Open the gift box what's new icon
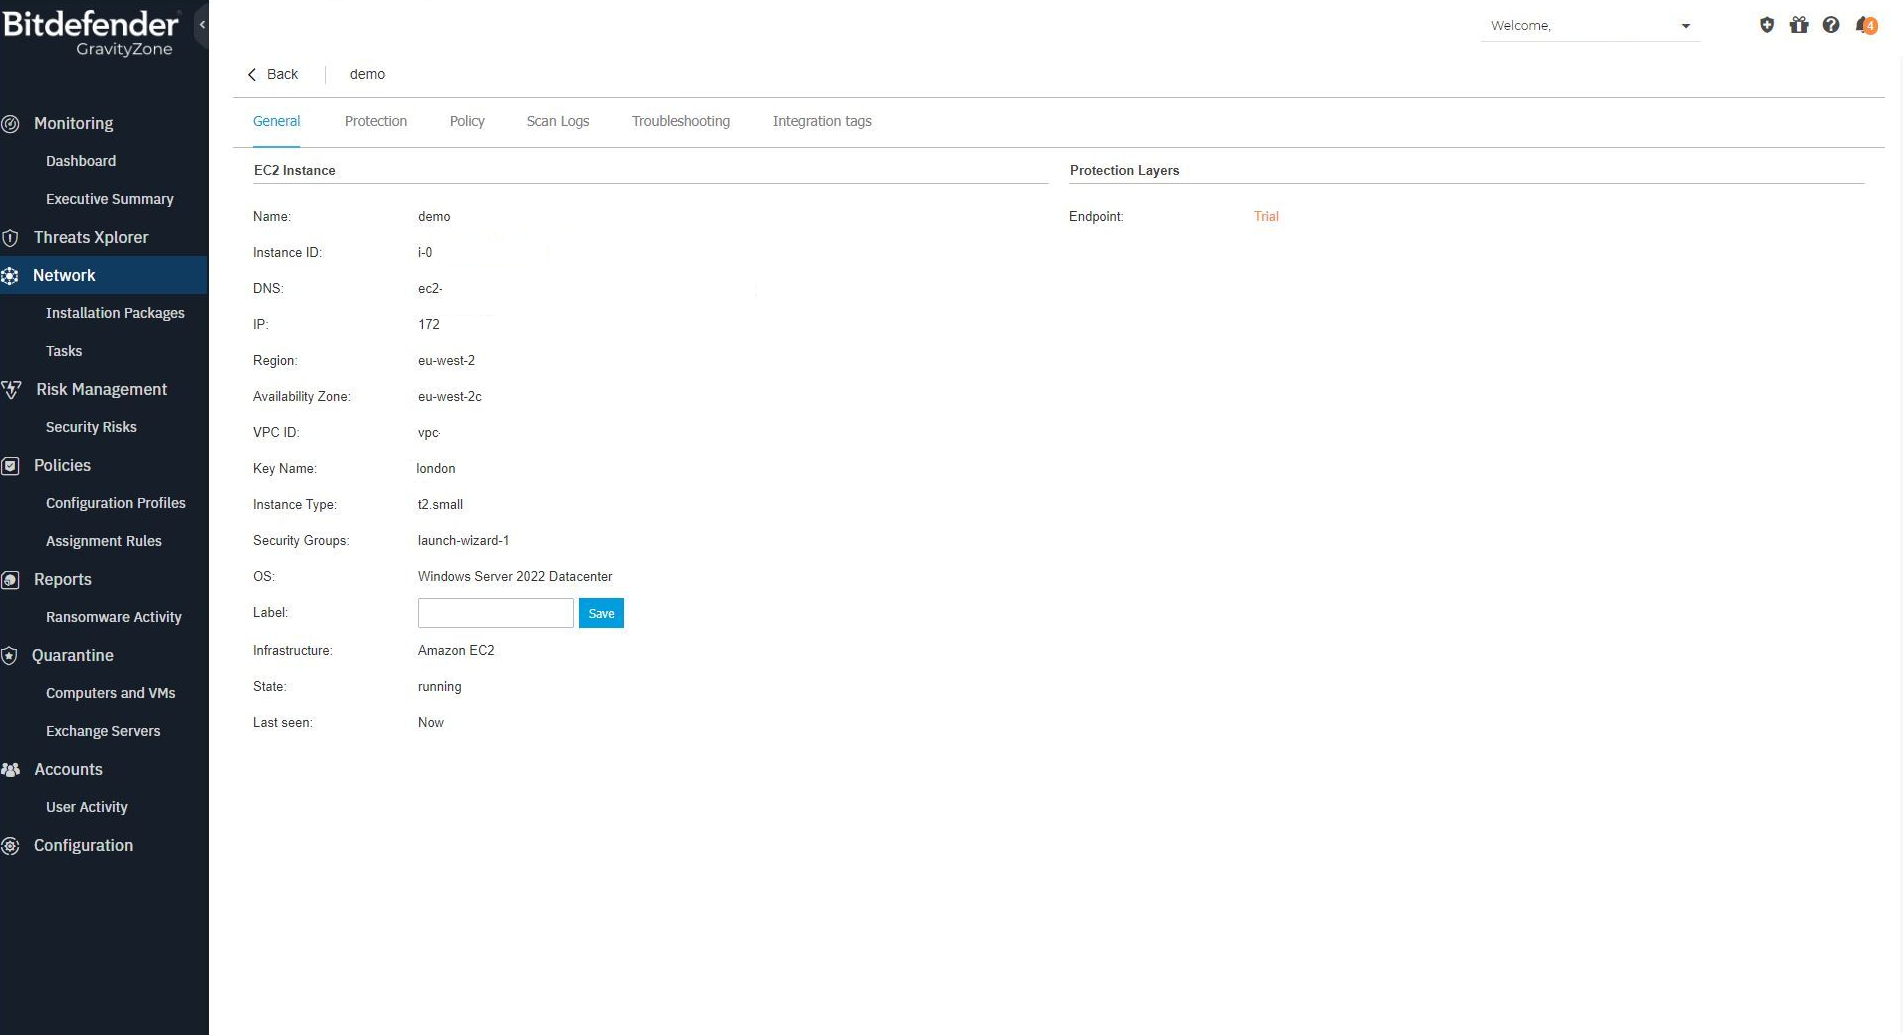This screenshot has width=1903, height=1035. pos(1799,25)
